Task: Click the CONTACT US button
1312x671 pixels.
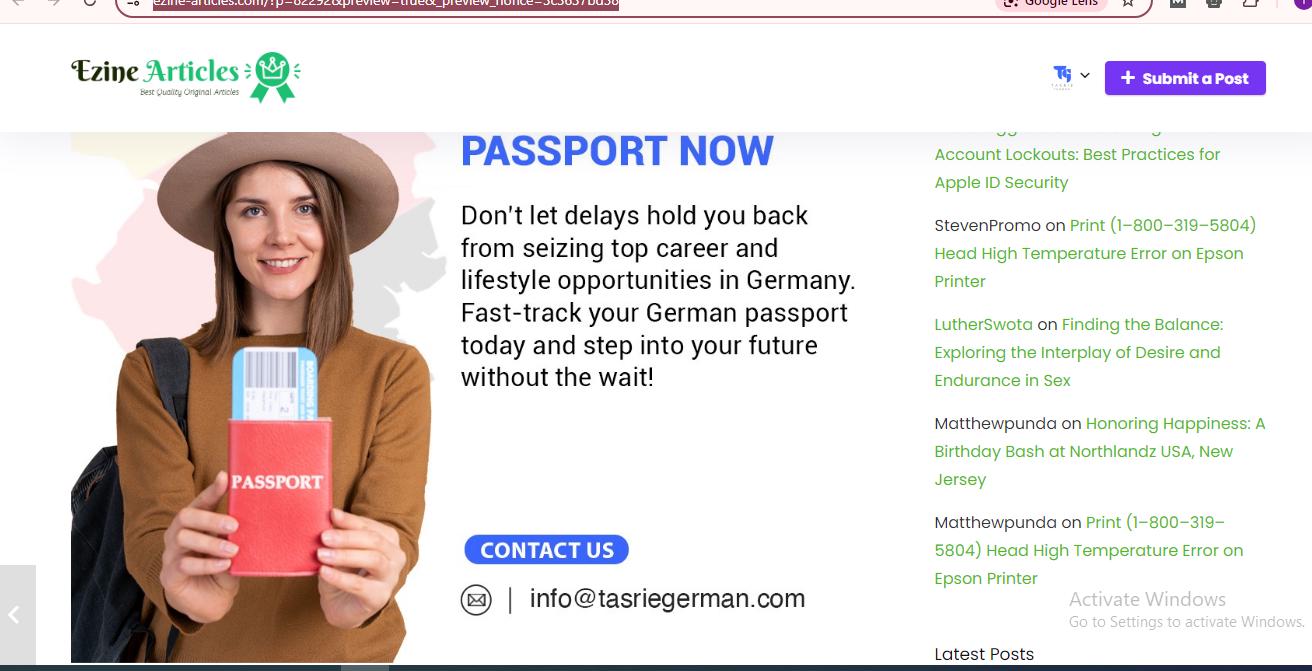Action: (546, 550)
